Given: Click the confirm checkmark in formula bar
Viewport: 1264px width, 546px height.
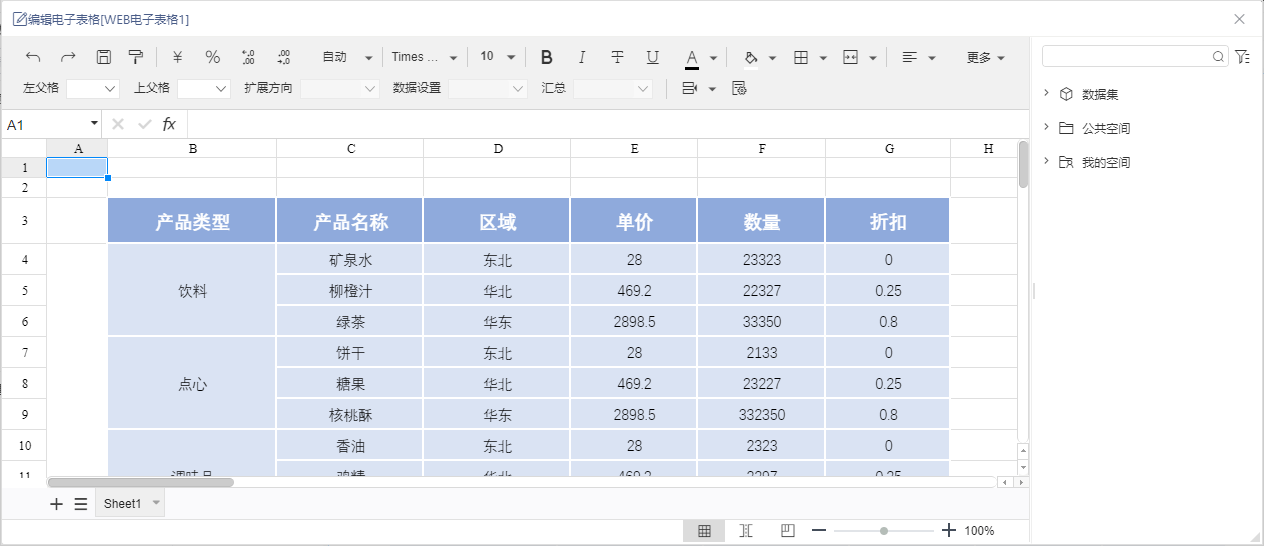Looking at the screenshot, I should pyautogui.click(x=145, y=124).
